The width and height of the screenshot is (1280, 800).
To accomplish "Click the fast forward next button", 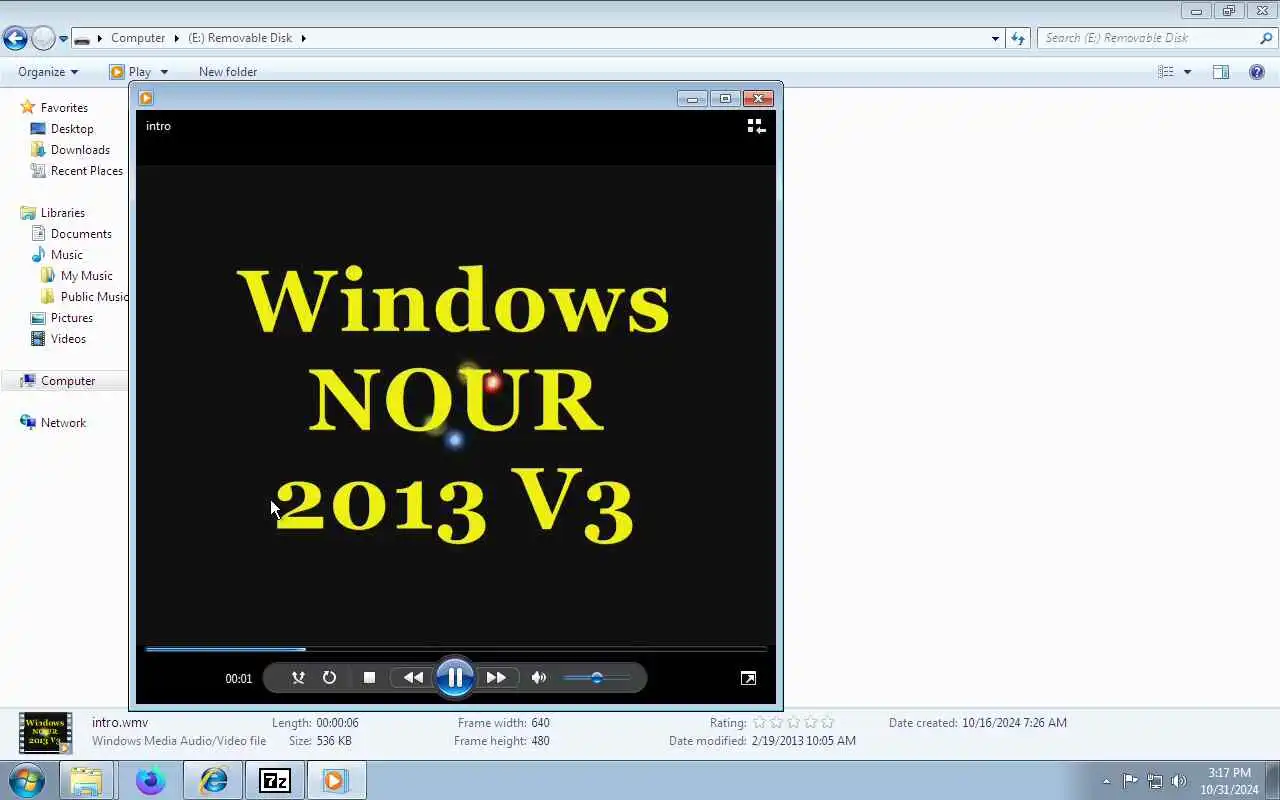I will pyautogui.click(x=496, y=678).
